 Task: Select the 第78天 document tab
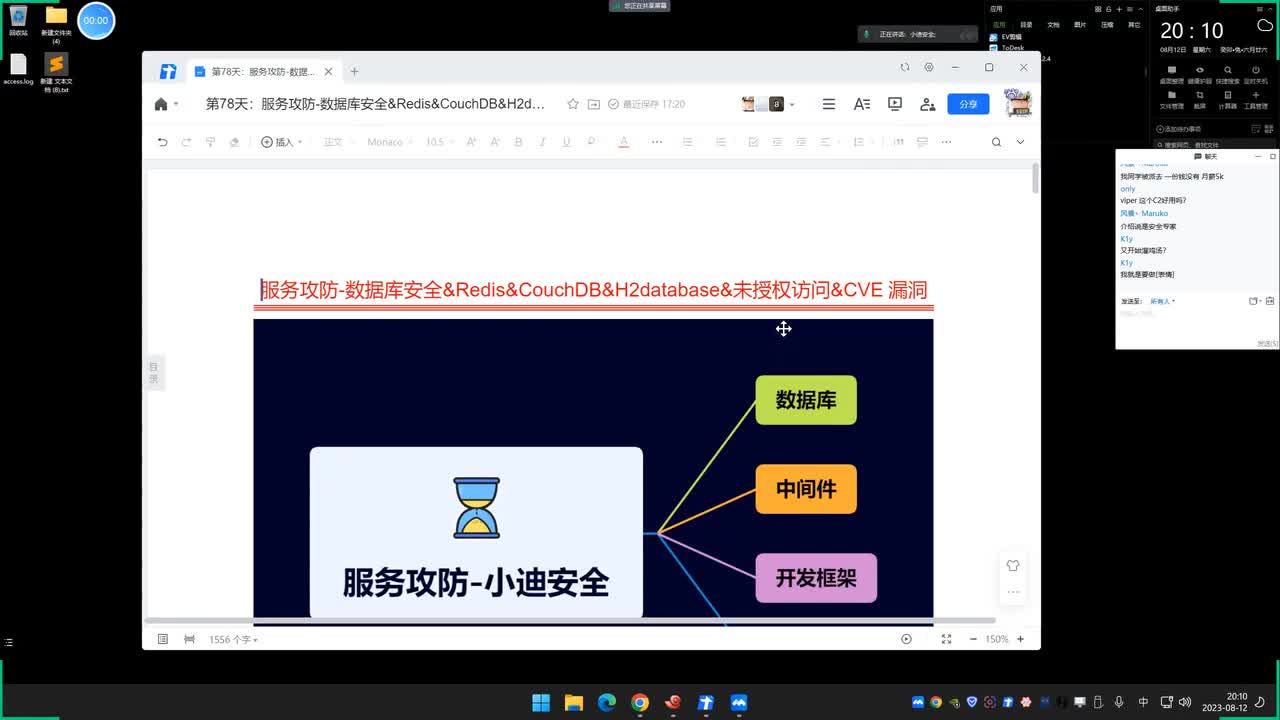click(x=262, y=72)
